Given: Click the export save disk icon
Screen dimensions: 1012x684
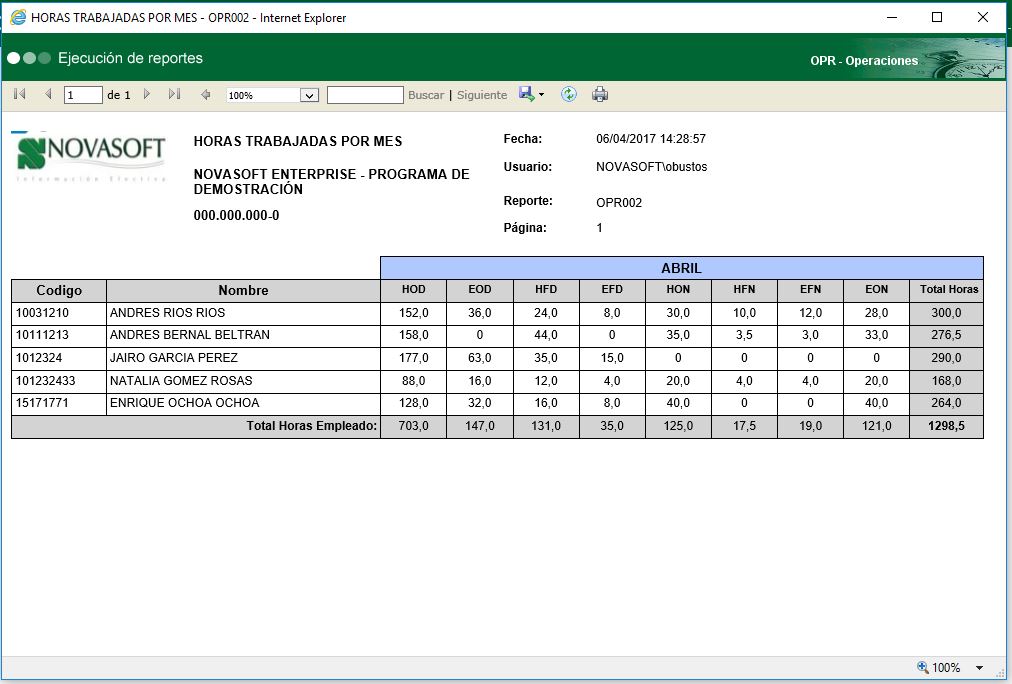Looking at the screenshot, I should (526, 94).
